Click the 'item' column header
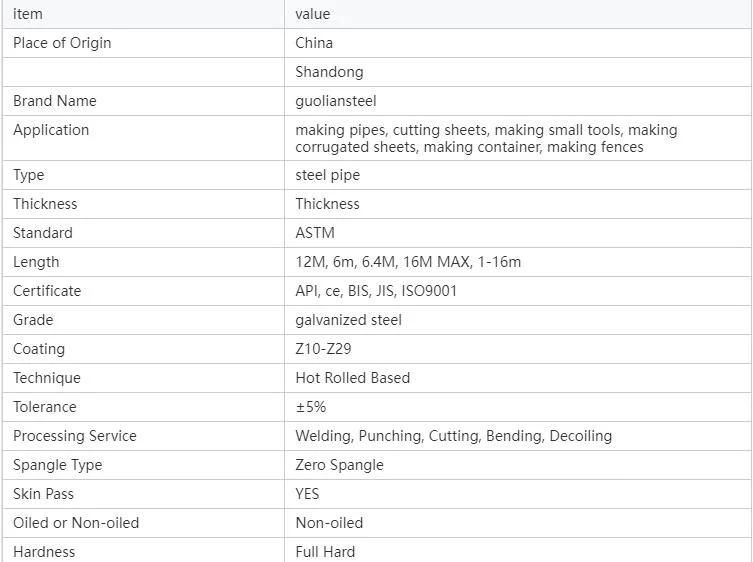 click(x=143, y=14)
